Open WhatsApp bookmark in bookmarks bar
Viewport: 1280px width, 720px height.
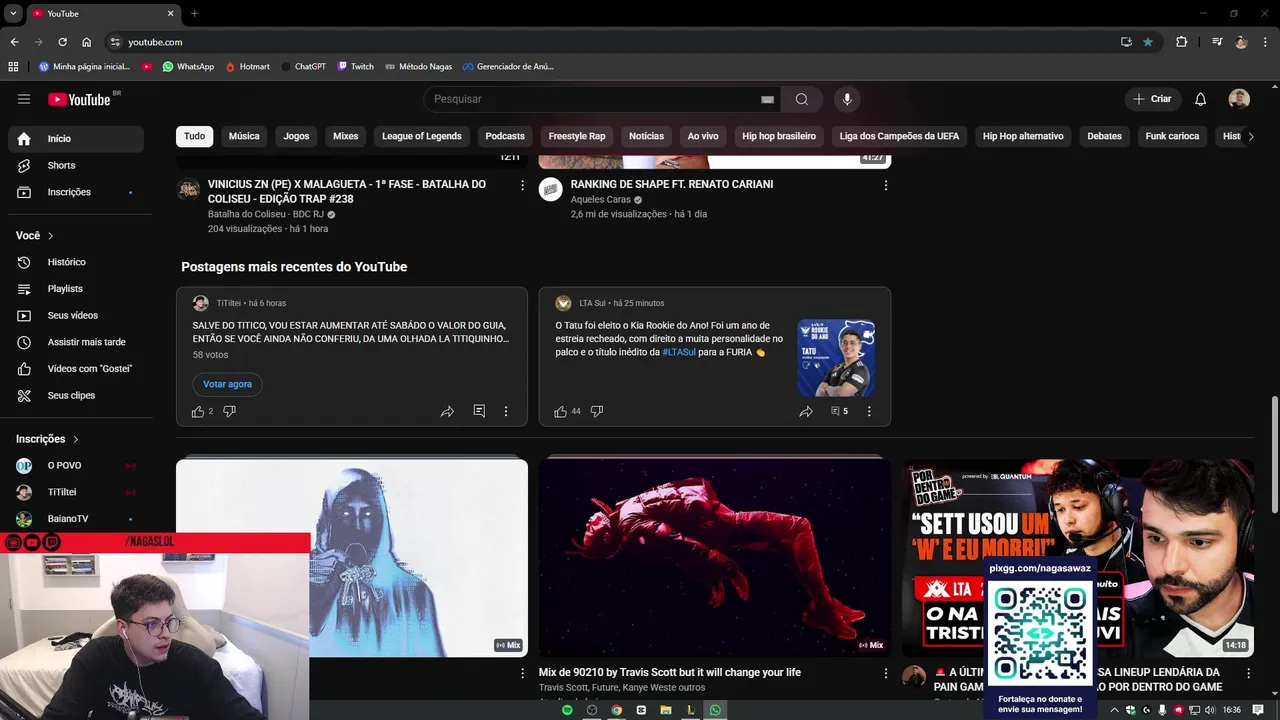tap(188, 67)
